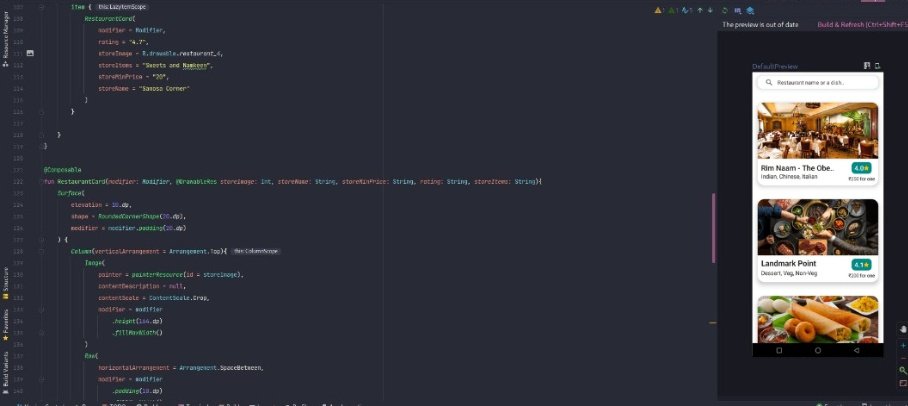The width and height of the screenshot is (908, 406).
Task: Click ContentScale.Crop in the code
Action: pos(178,298)
